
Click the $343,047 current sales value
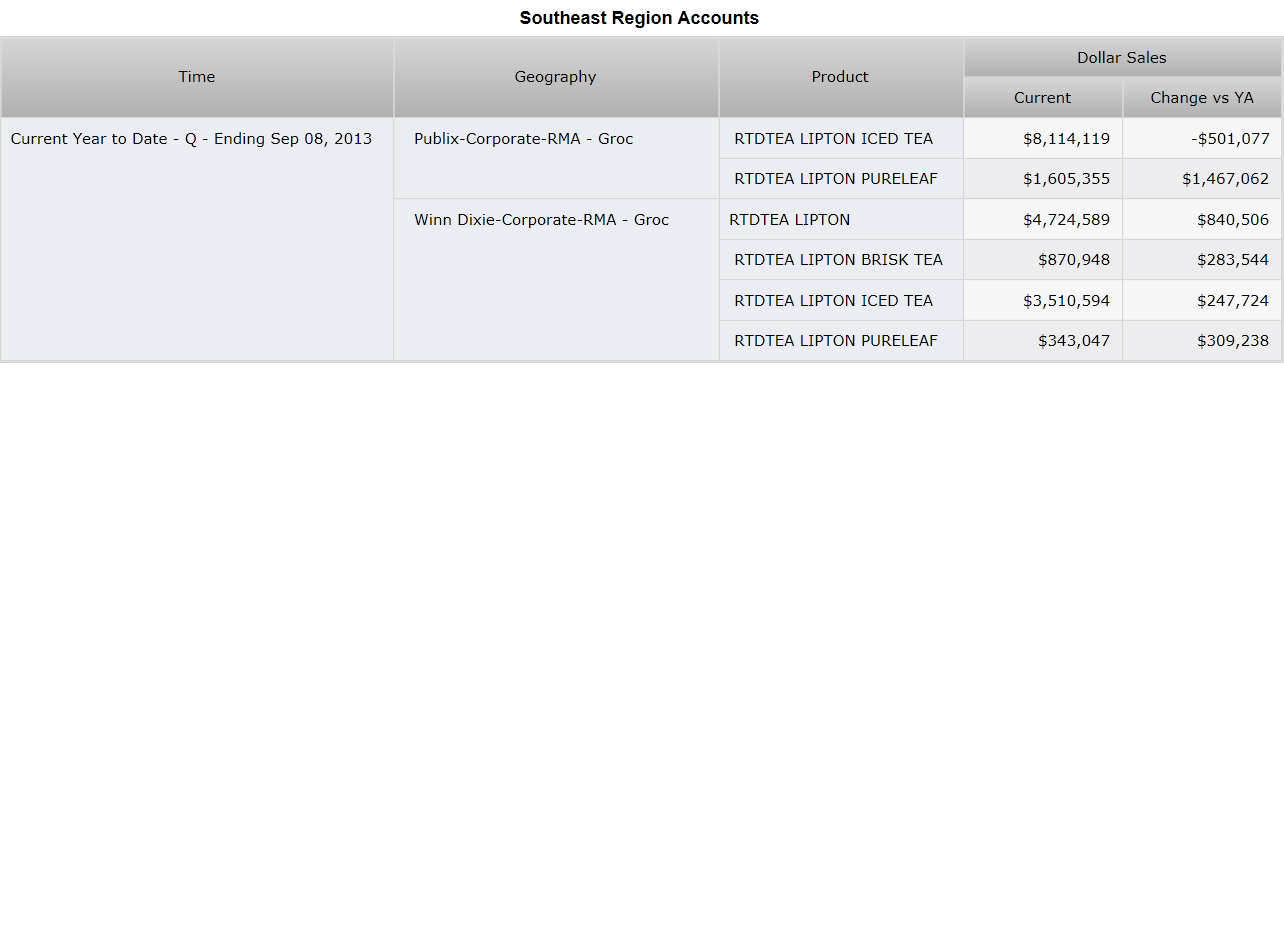click(1043, 341)
